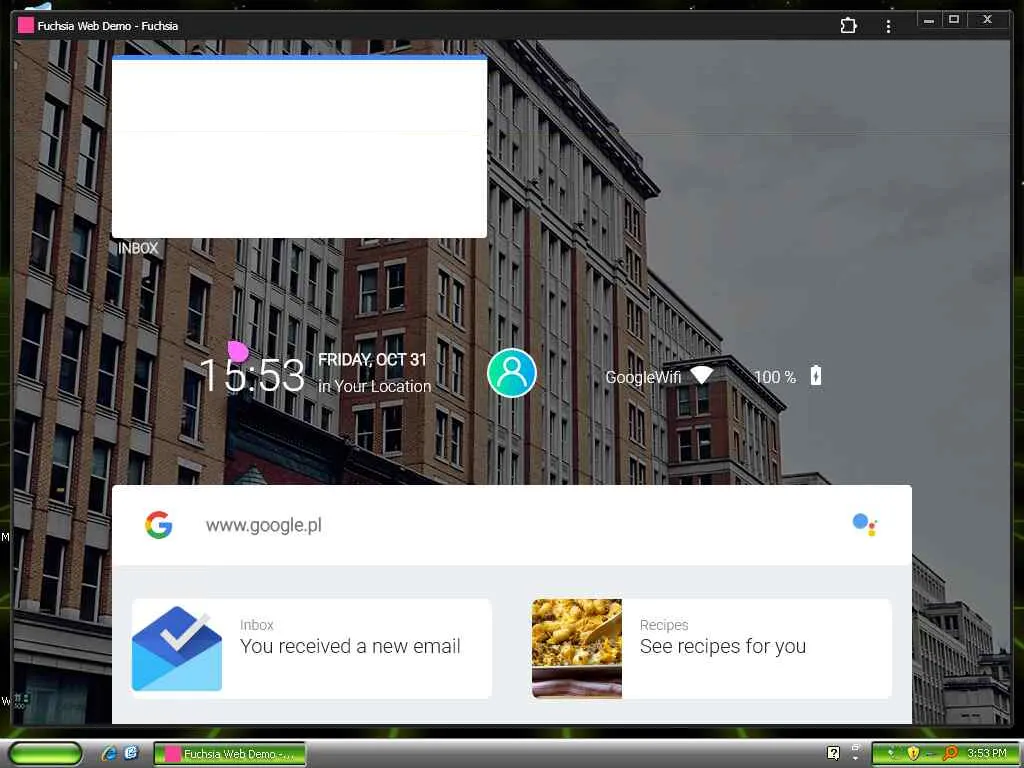1024x768 pixels.
Task: Click the 15:53 clock display
Action: point(252,375)
